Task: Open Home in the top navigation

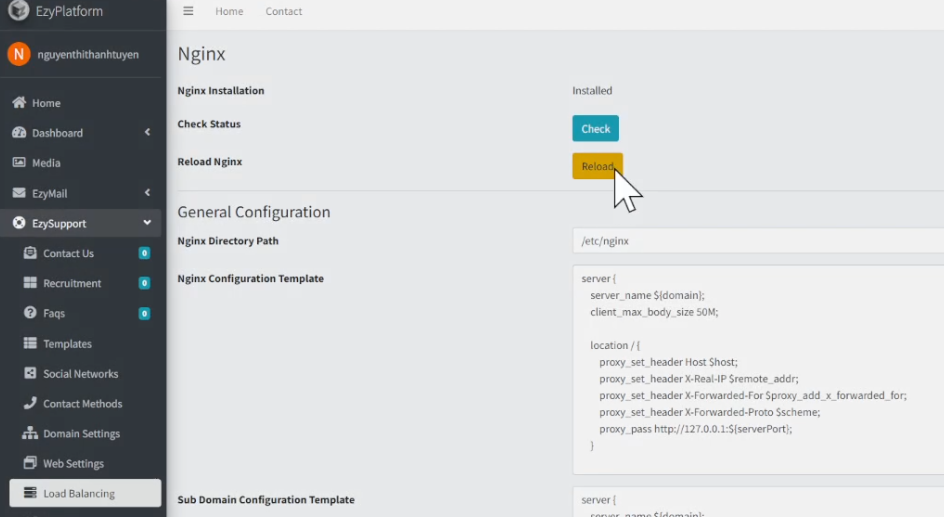Action: [x=229, y=12]
